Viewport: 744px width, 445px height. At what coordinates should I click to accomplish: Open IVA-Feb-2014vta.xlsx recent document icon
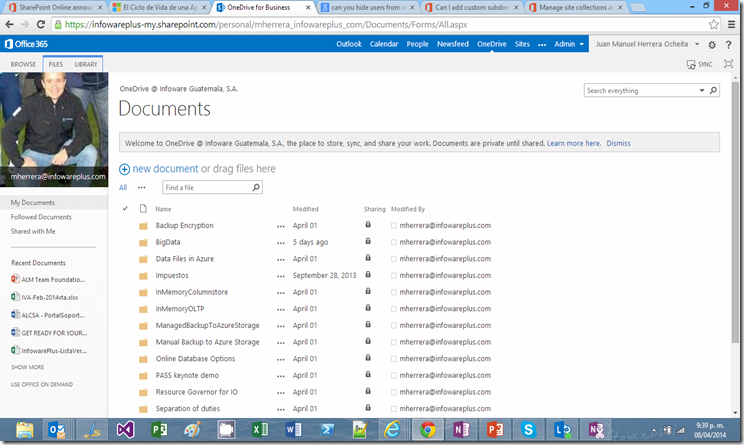pyautogui.click(x=15, y=297)
